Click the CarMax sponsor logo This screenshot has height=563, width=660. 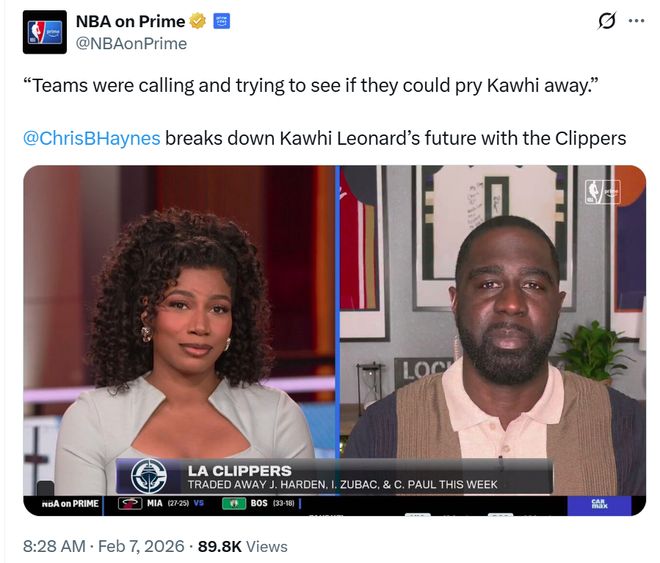(x=599, y=504)
